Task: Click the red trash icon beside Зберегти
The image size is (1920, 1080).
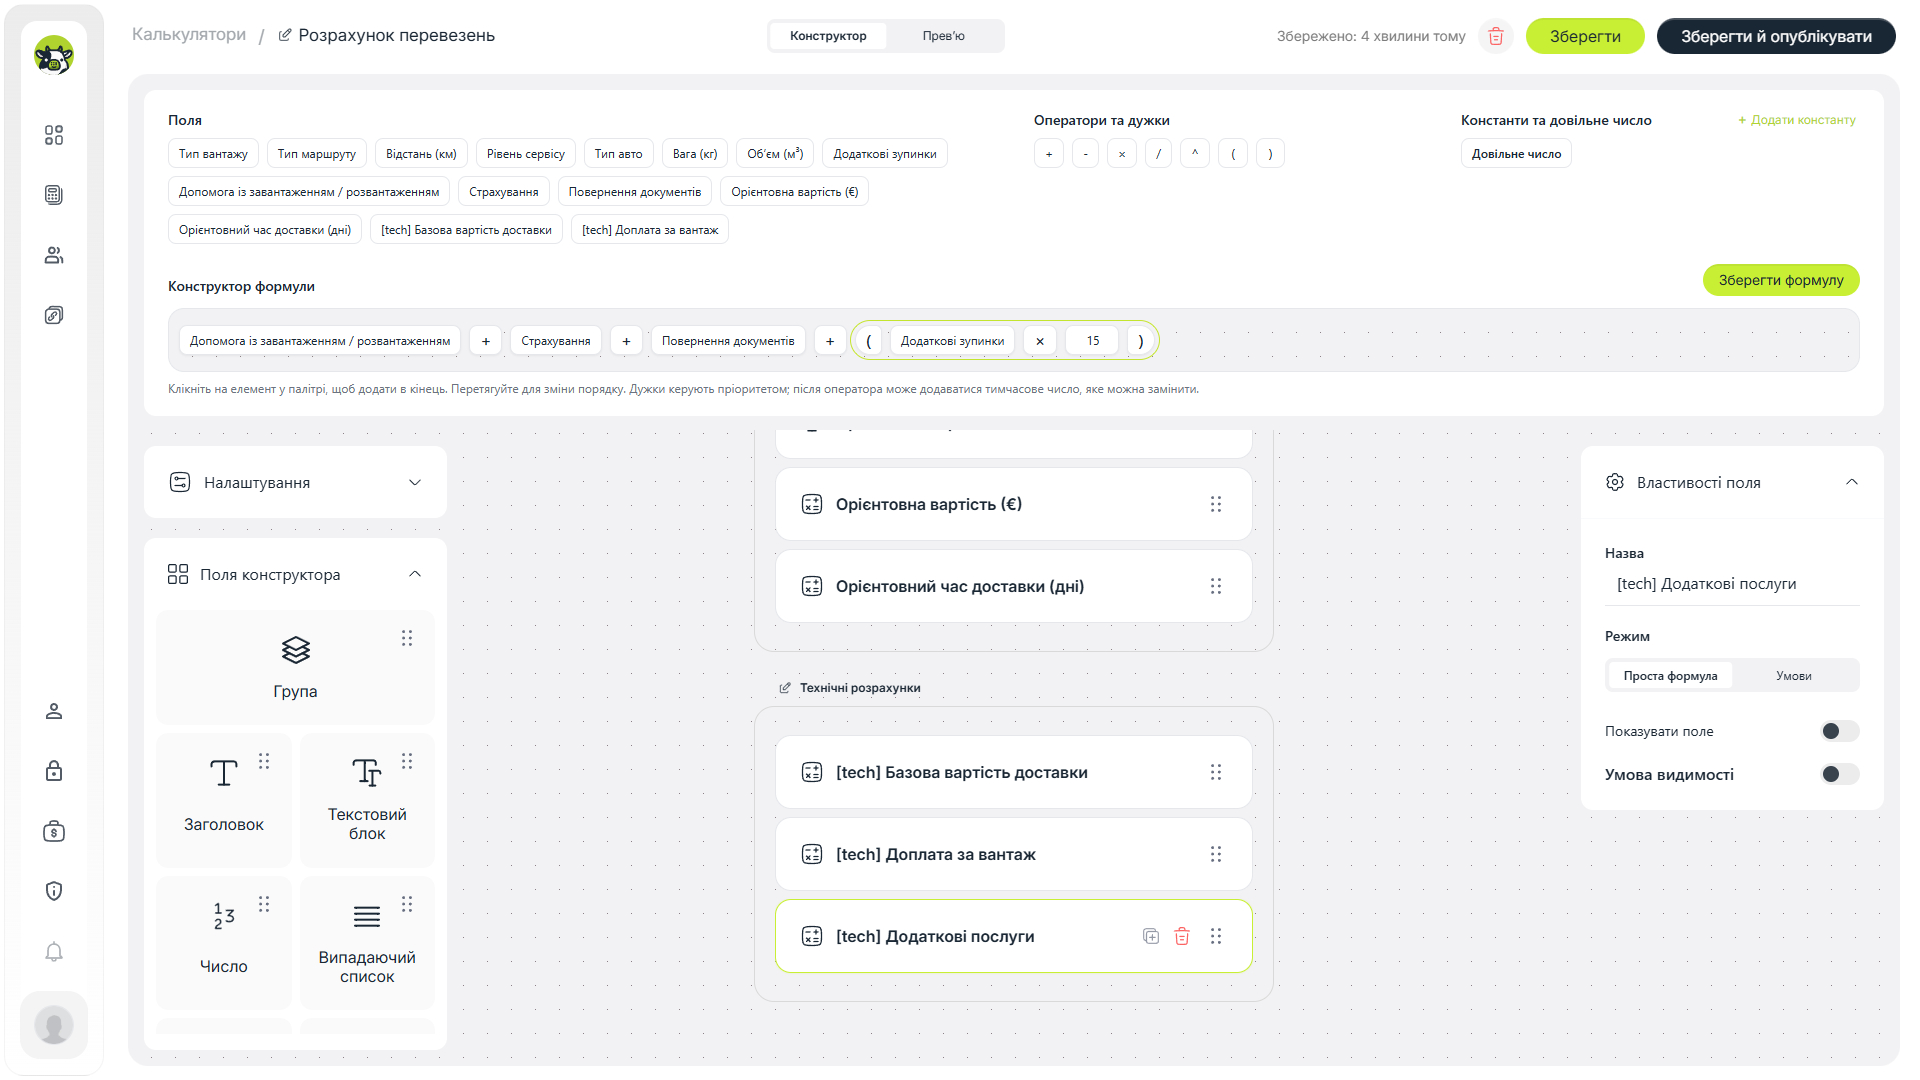Action: pyautogui.click(x=1496, y=36)
